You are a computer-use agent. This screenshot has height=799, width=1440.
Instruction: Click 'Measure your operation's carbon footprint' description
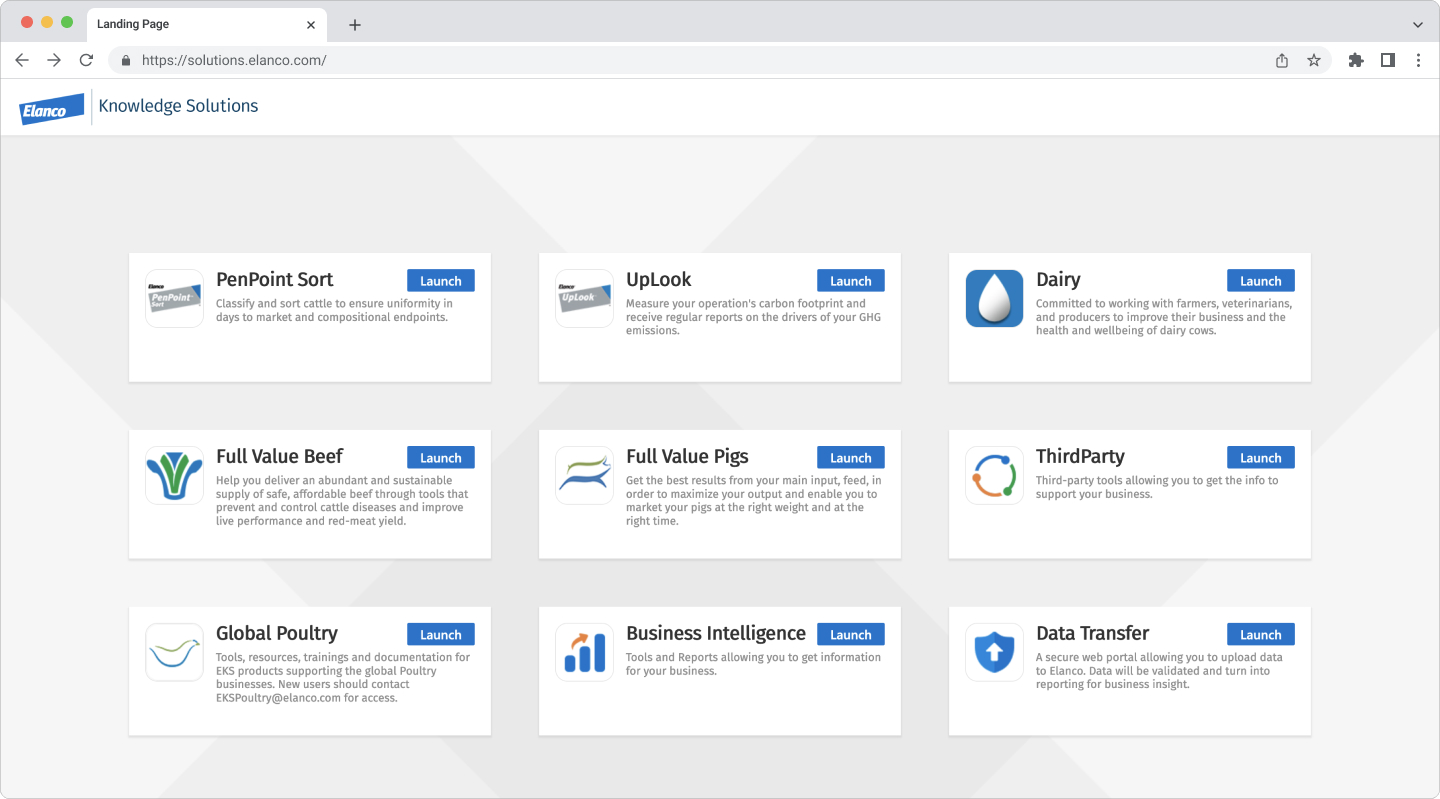click(x=753, y=317)
